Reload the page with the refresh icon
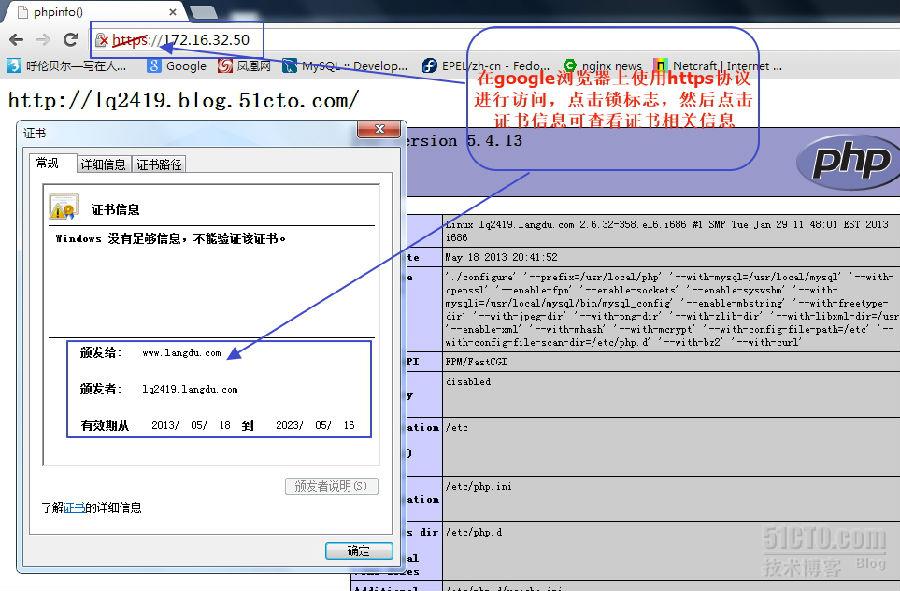 pos(71,40)
